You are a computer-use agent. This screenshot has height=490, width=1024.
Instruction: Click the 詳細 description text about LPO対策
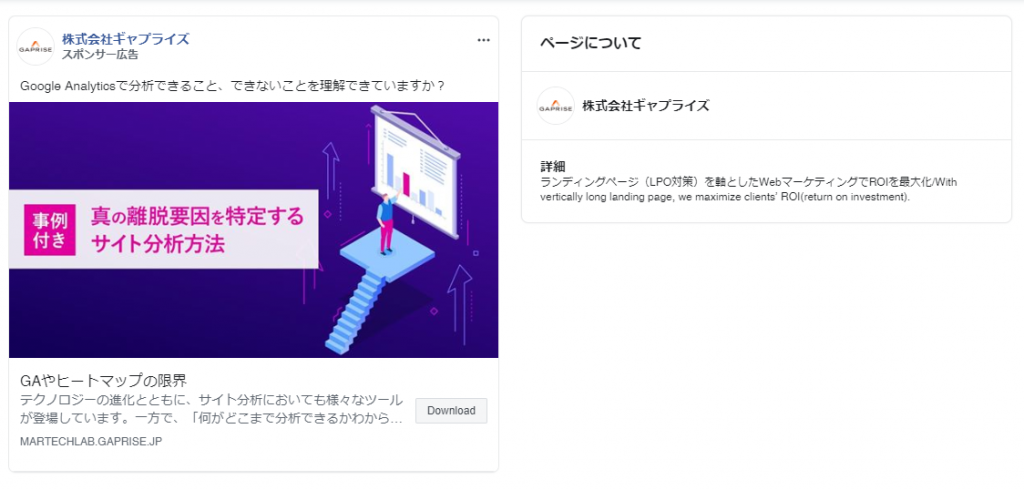click(748, 189)
